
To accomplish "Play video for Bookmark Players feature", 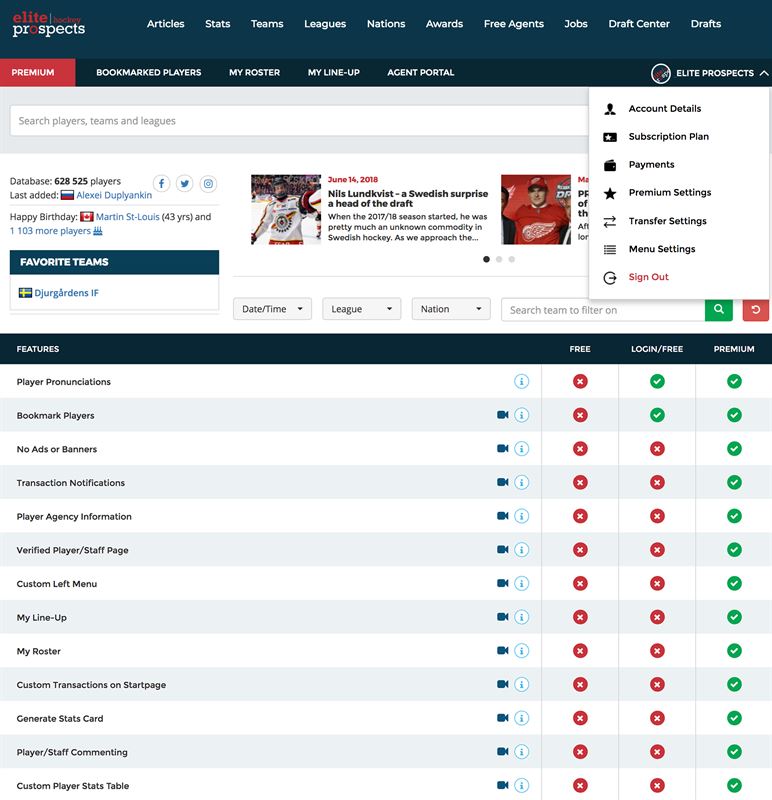I will [503, 415].
